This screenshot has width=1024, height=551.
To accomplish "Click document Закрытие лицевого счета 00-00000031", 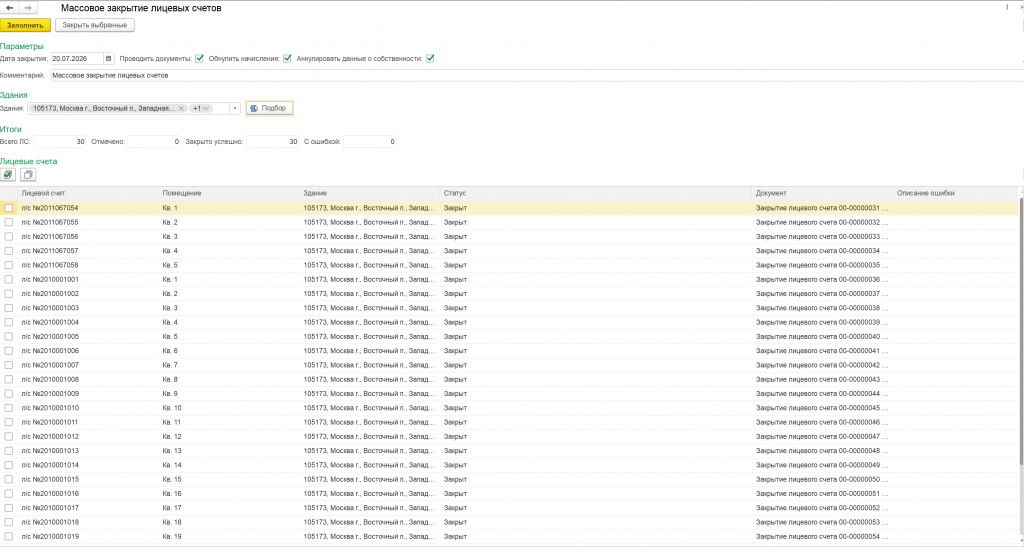I will coord(822,208).
